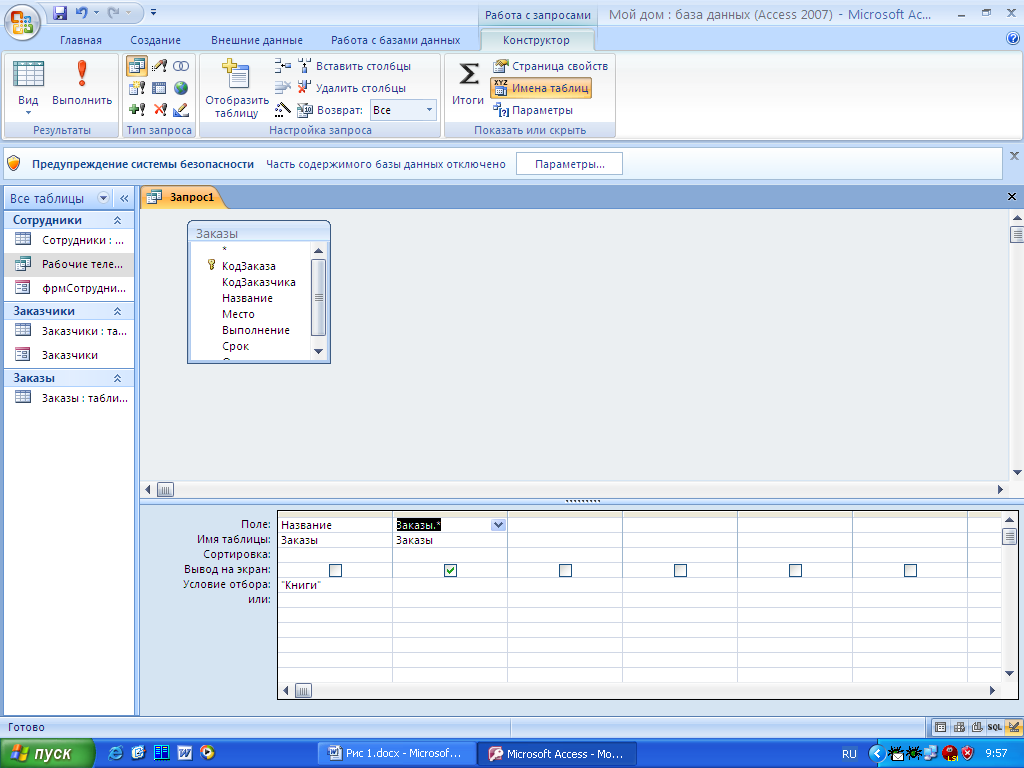1024x768 pixels.
Task: Click the Undo arrow in quick access
Action: [x=82, y=12]
